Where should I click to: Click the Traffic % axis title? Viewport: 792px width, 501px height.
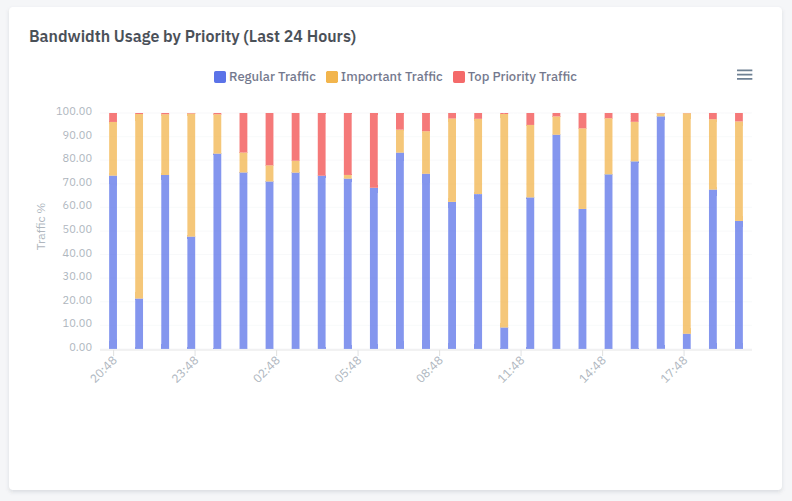(42, 229)
